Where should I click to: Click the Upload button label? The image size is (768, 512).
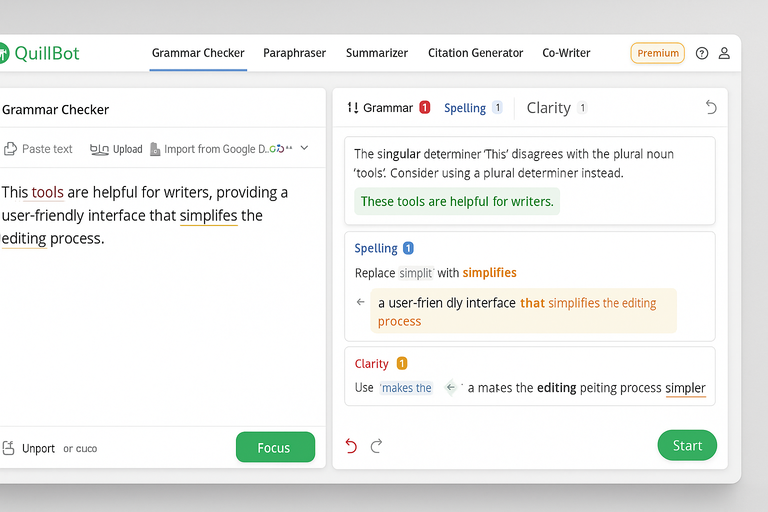click(127, 149)
